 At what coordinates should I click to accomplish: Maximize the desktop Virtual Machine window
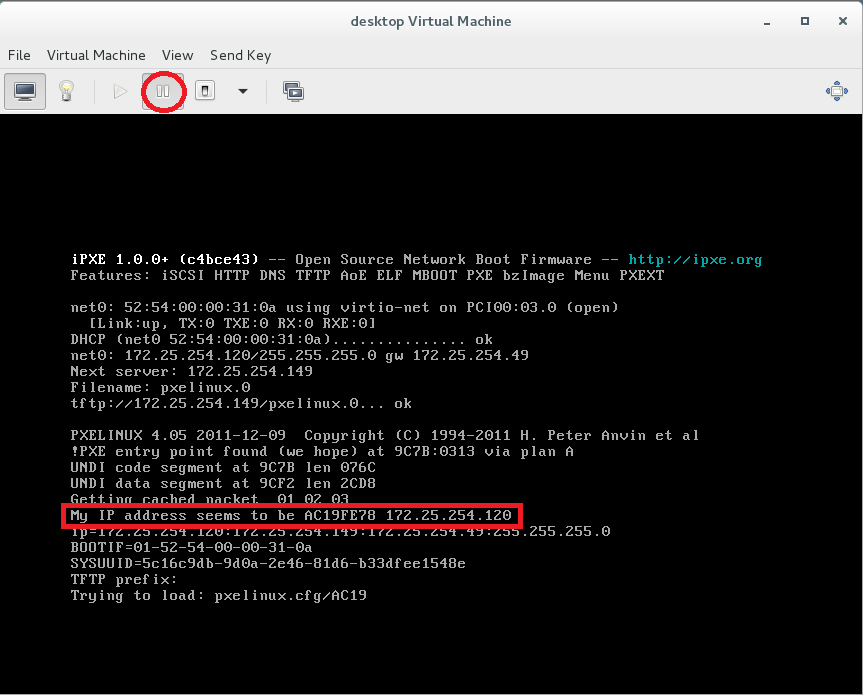(805, 21)
